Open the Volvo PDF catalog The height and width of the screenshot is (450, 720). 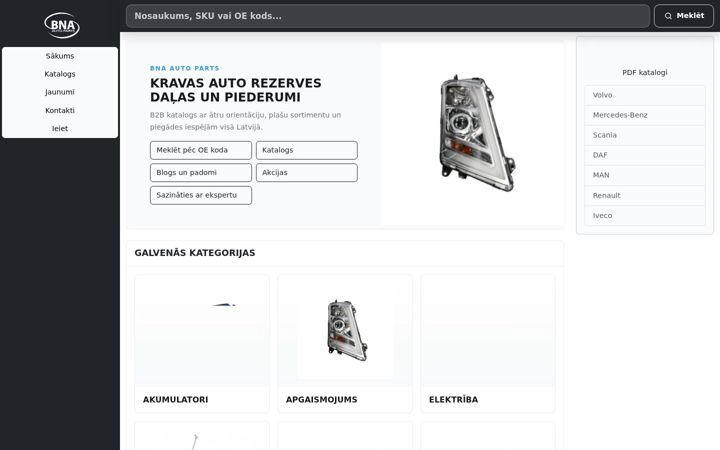point(645,95)
